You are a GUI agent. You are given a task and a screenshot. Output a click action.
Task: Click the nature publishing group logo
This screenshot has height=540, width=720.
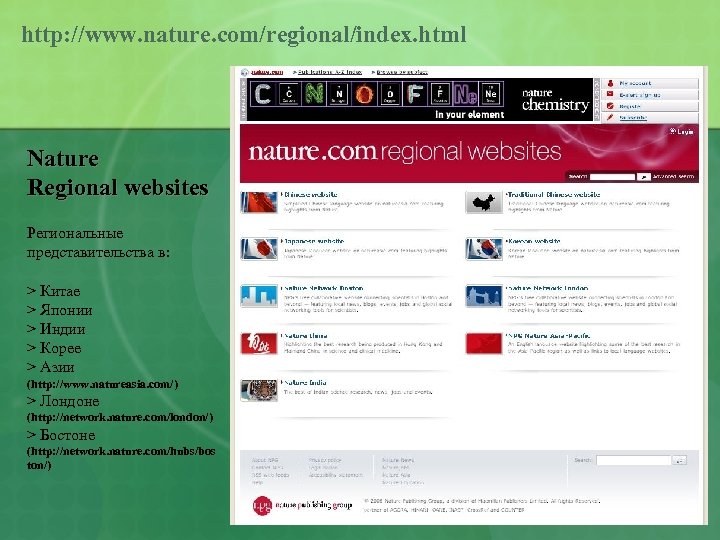303,506
